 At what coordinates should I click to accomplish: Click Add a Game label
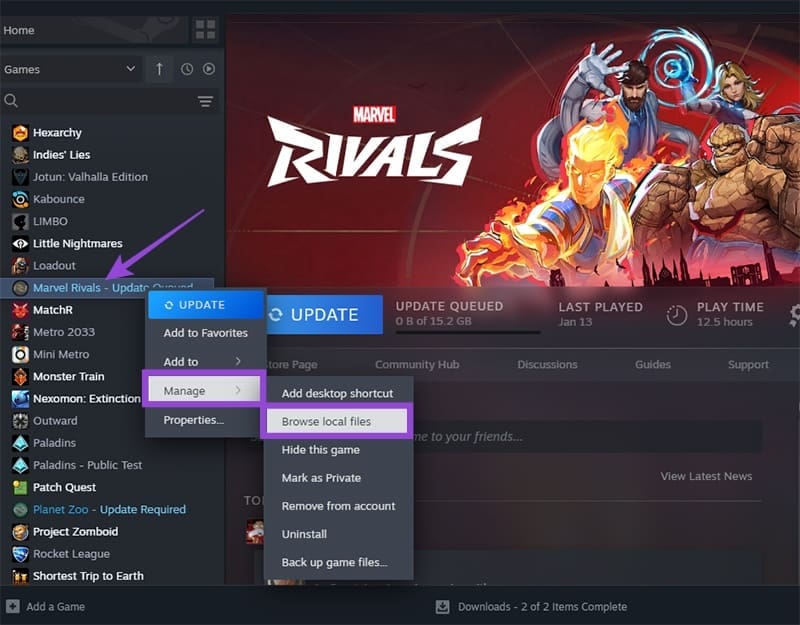[56, 607]
